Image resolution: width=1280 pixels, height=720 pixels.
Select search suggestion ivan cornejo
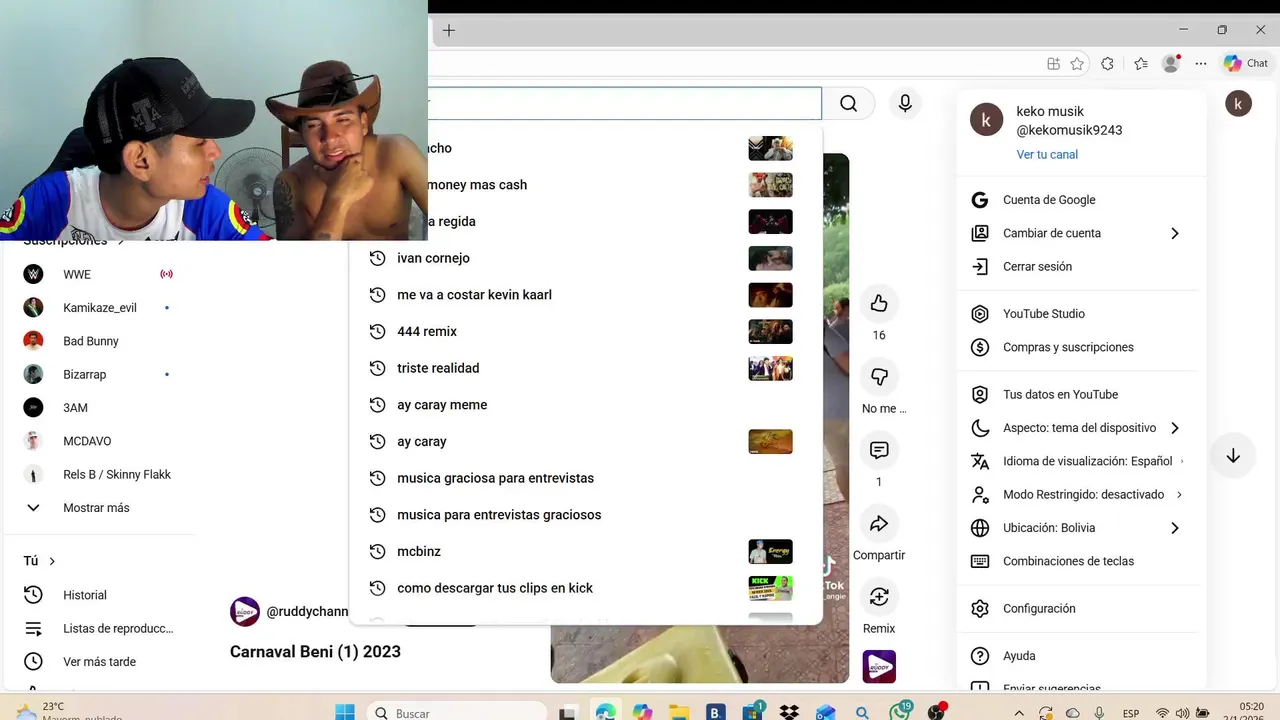point(585,258)
